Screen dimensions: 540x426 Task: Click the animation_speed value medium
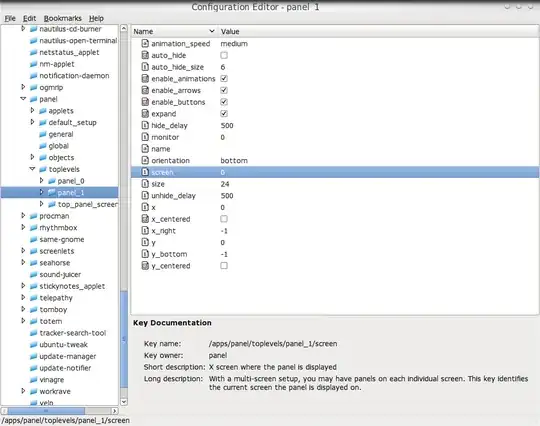(234, 43)
